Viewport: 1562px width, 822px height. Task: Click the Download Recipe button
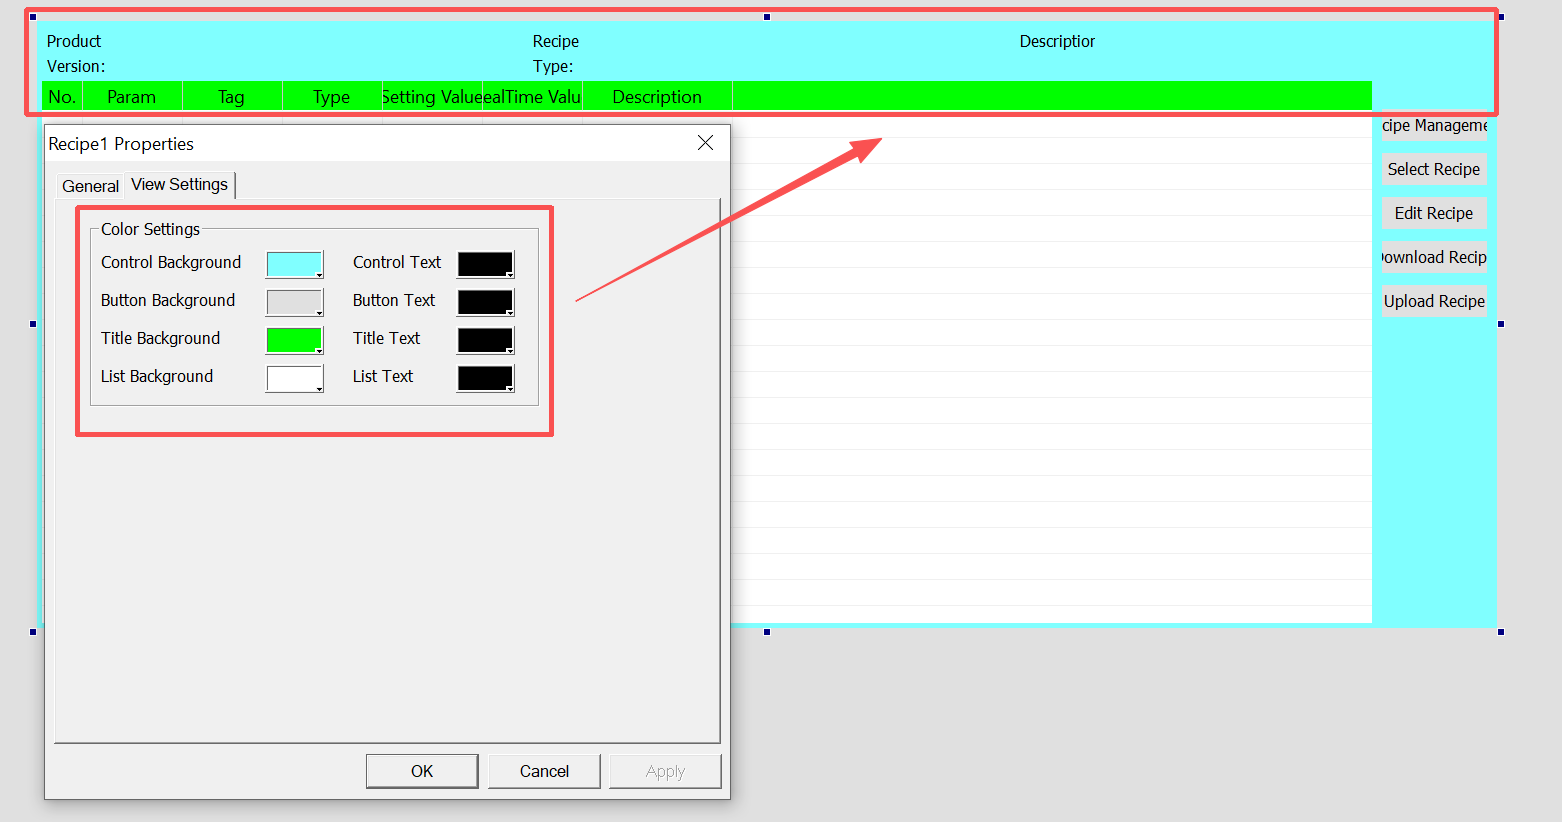point(1433,257)
